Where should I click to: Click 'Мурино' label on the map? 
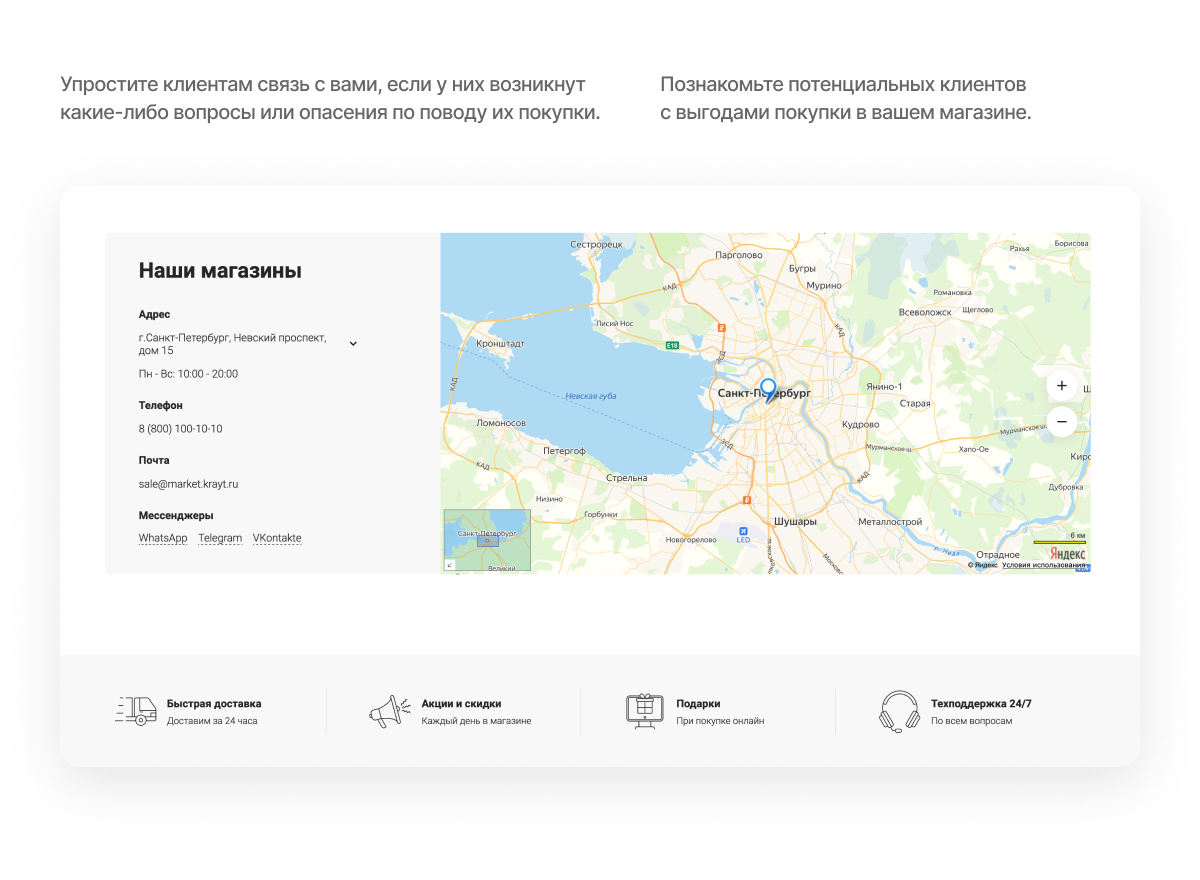point(824,285)
